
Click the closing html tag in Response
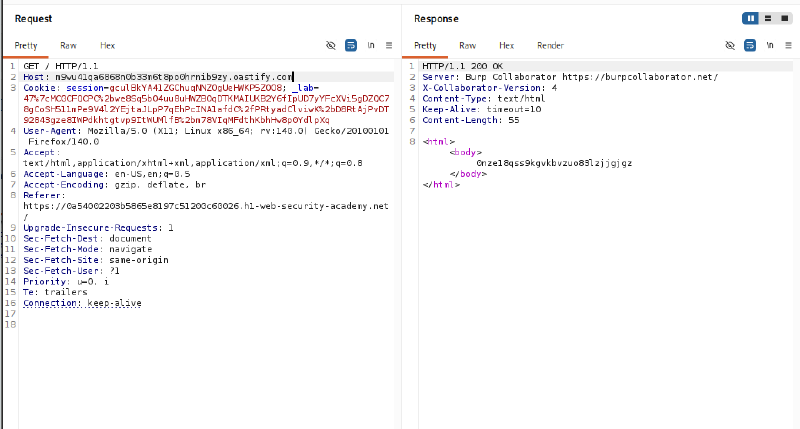point(441,185)
